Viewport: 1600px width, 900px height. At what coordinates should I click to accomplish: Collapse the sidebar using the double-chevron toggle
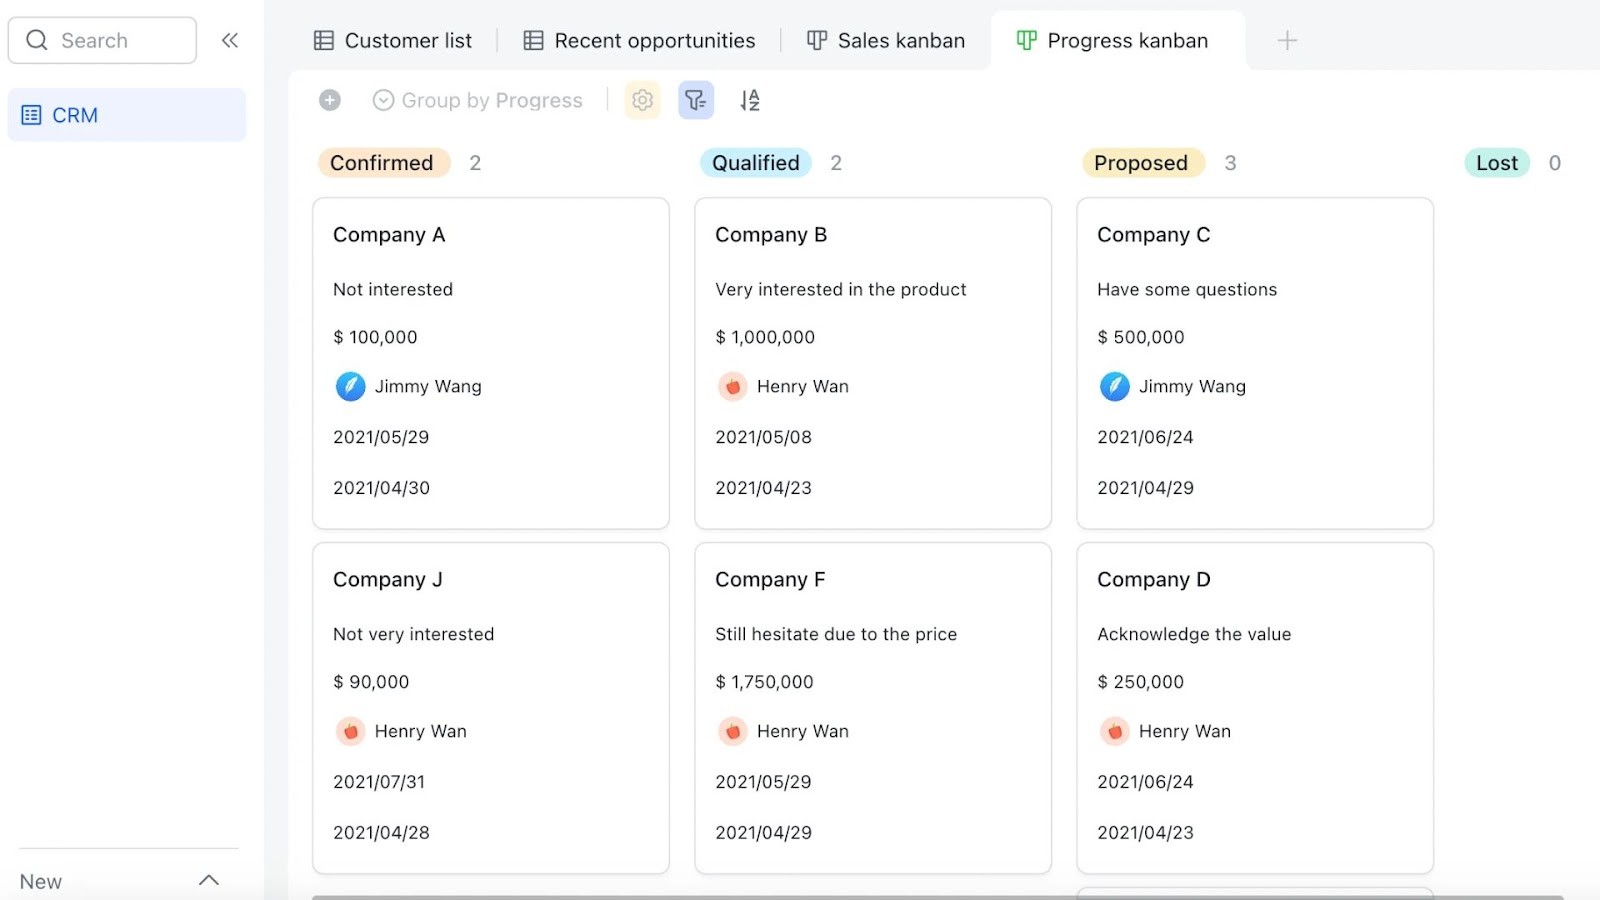[x=230, y=40]
